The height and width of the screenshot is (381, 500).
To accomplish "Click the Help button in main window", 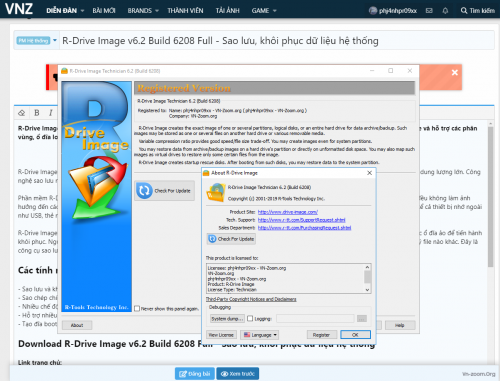I will tap(400, 325).
